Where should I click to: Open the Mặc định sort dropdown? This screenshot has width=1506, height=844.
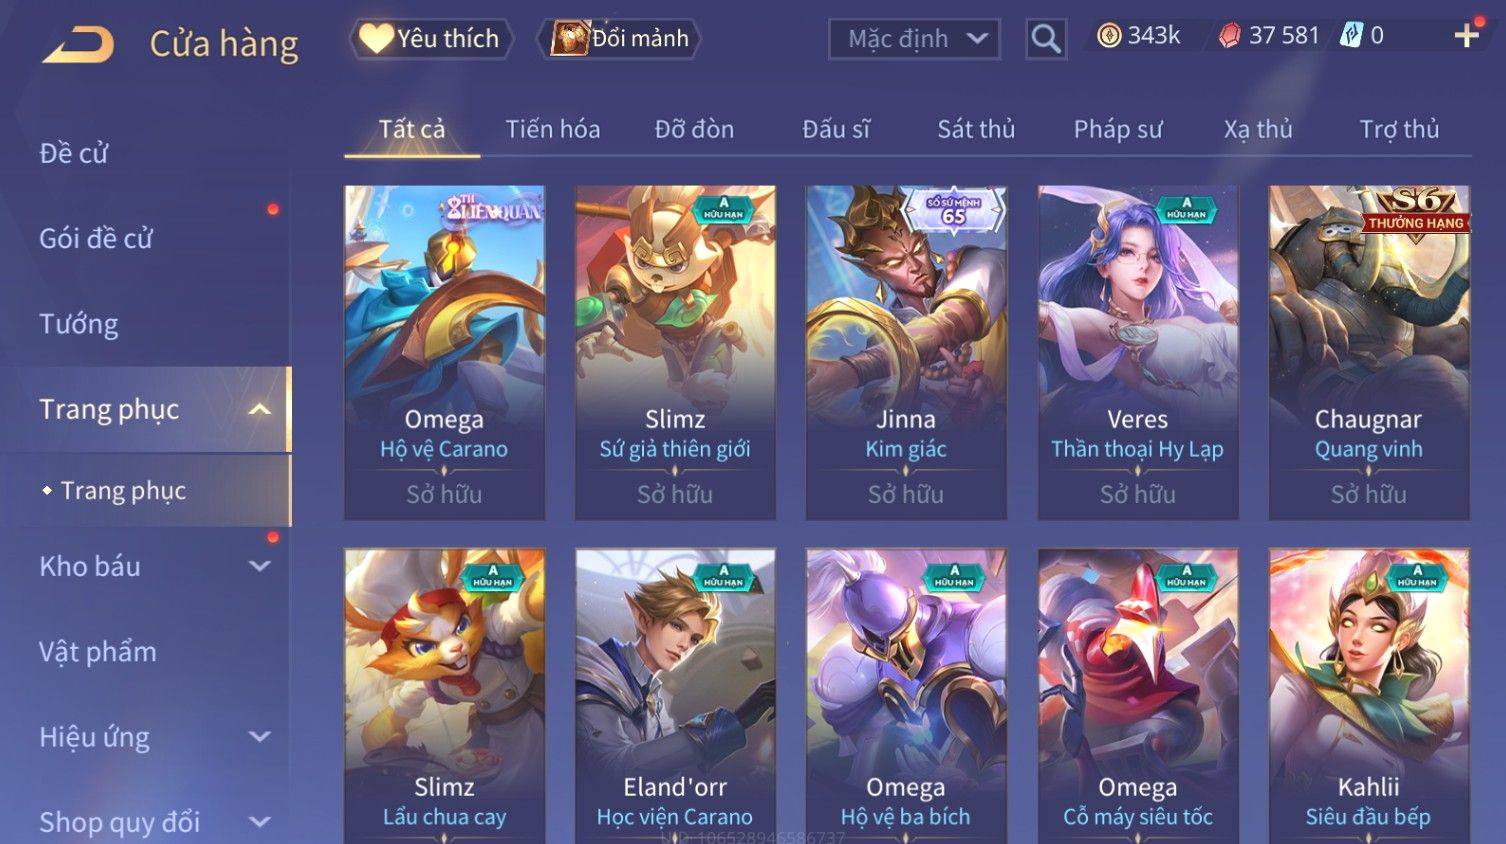coord(914,39)
